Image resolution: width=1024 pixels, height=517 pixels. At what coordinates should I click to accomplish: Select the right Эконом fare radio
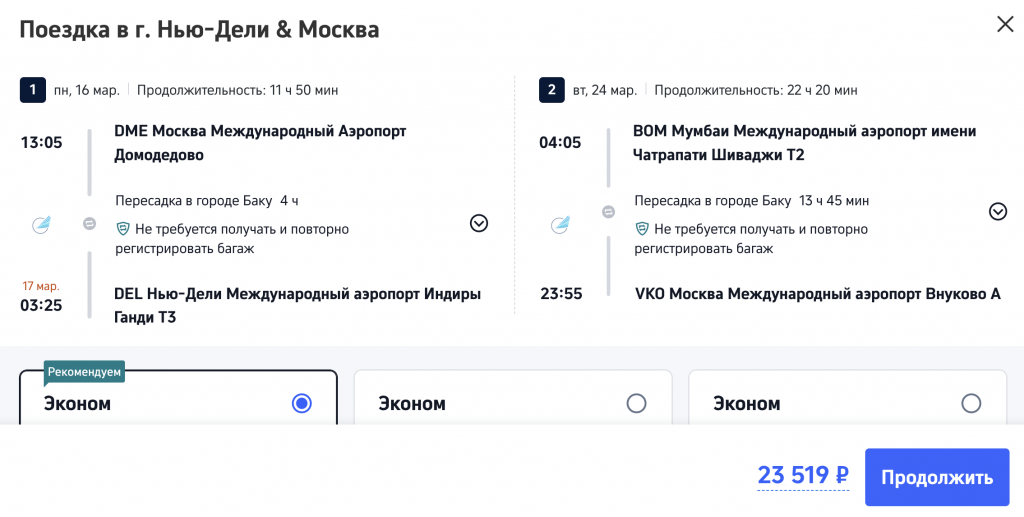(x=970, y=403)
